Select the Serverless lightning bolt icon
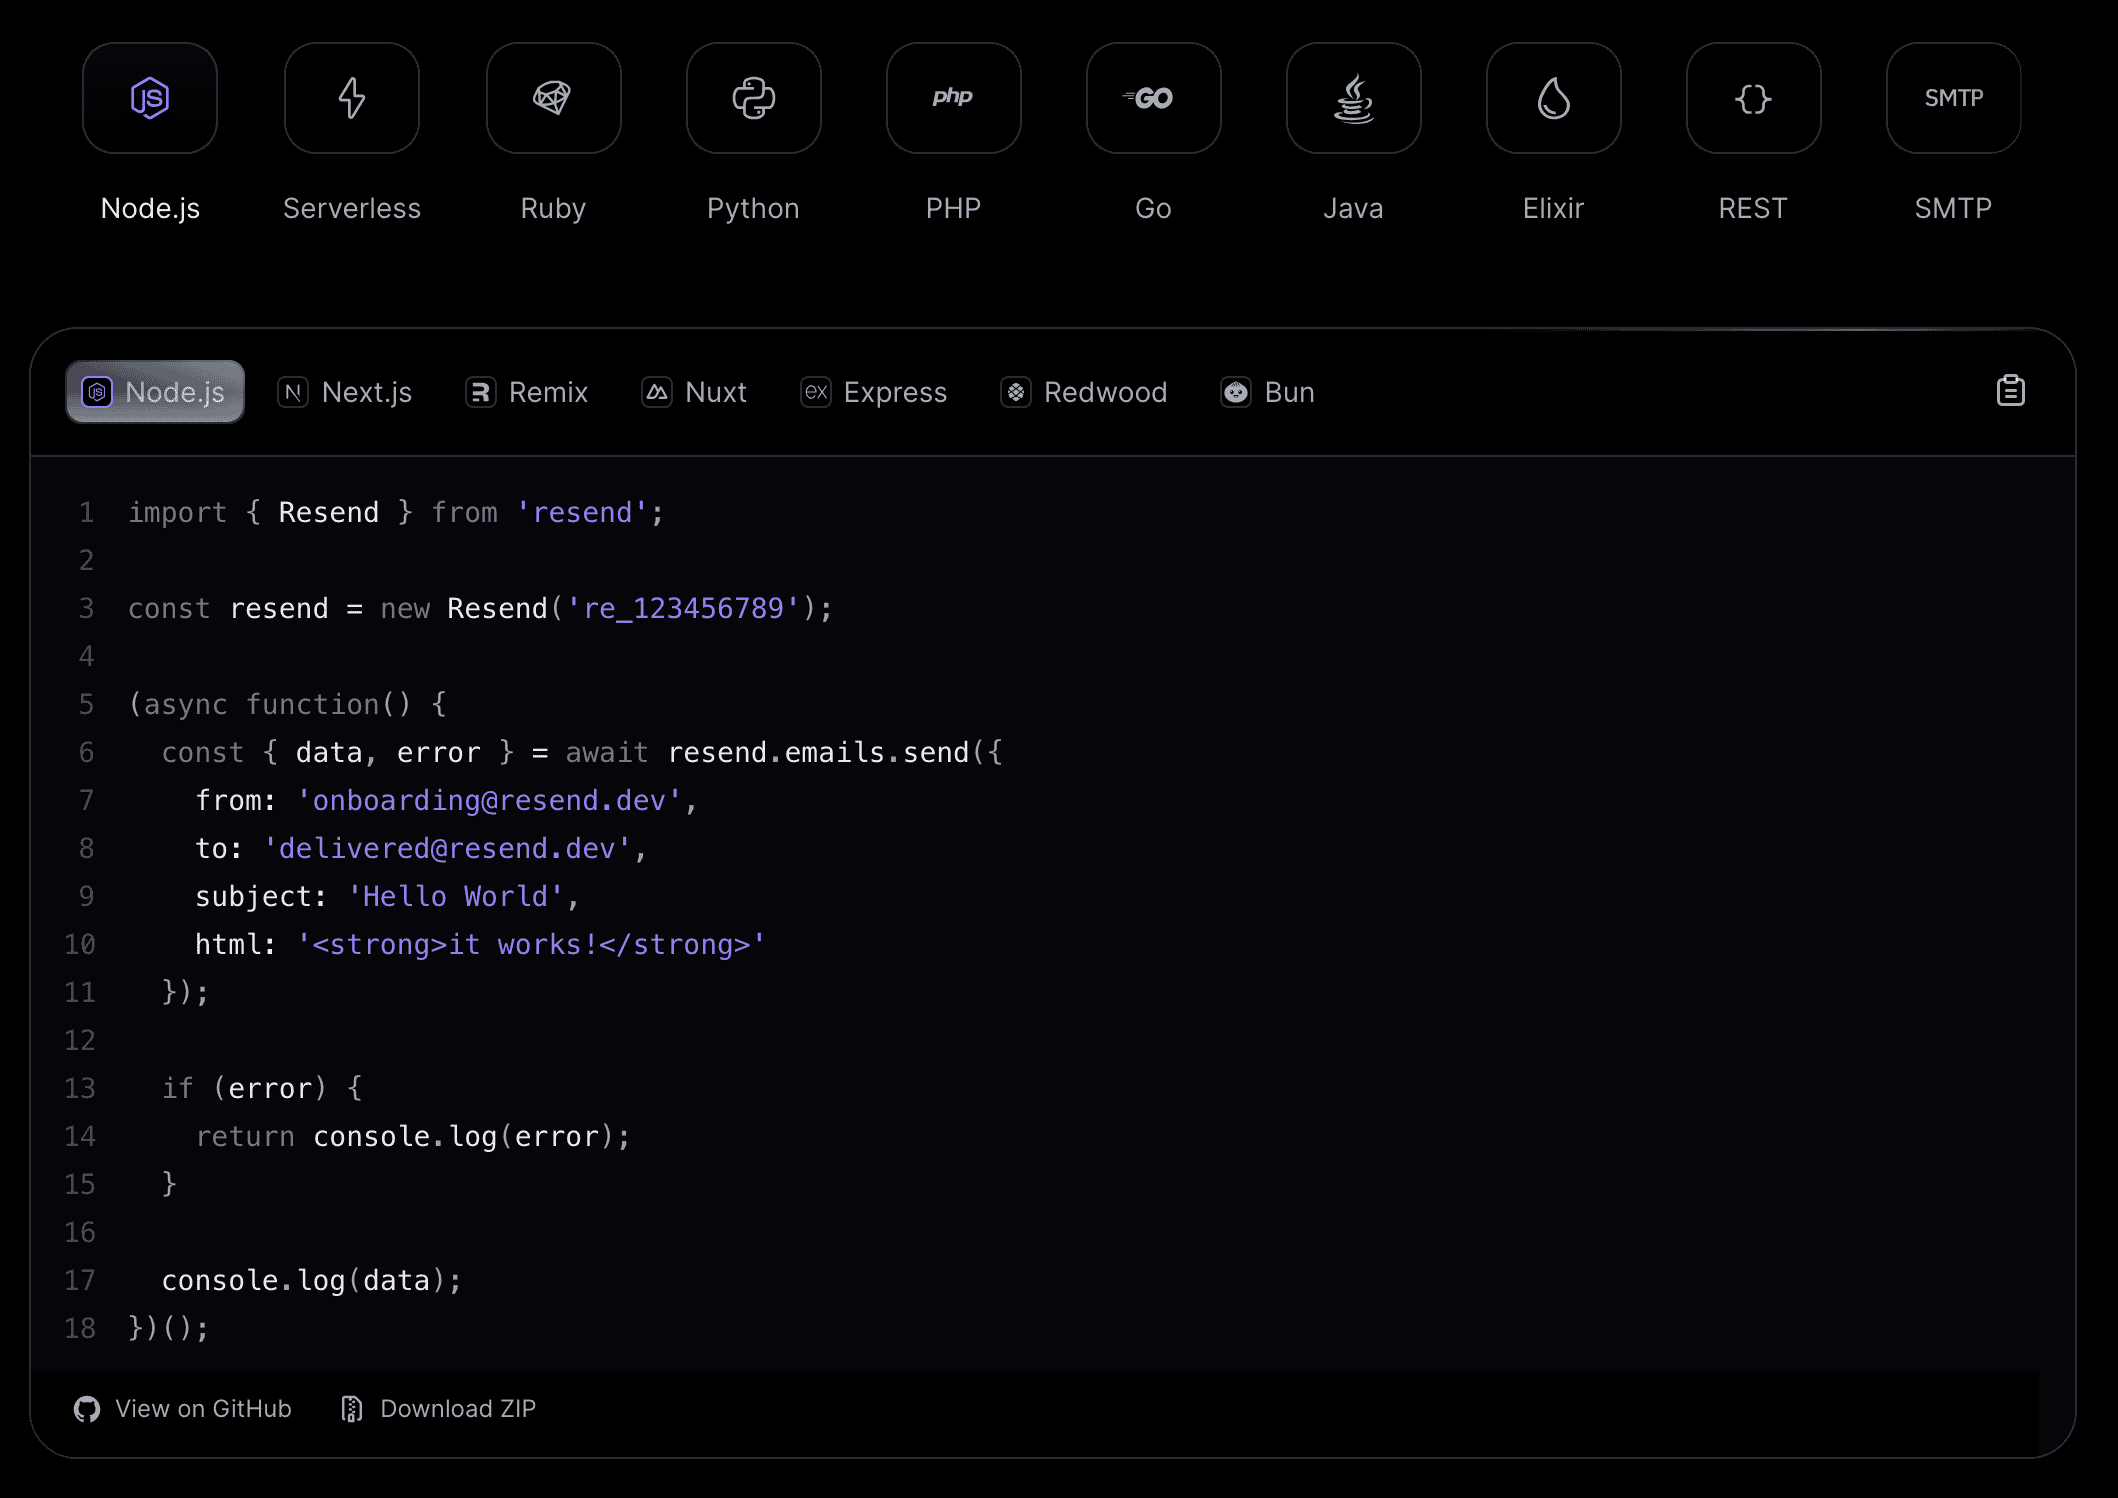Viewport: 2118px width, 1498px height. pos(352,98)
